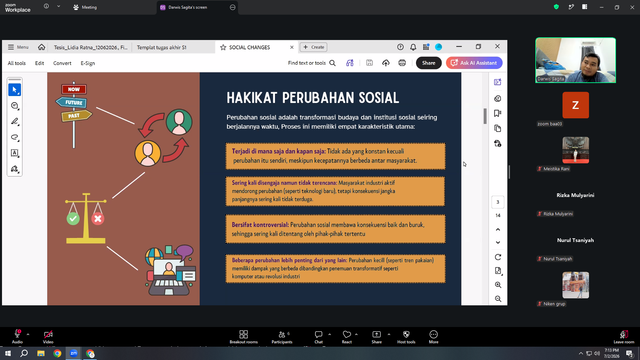Click the print icon in Acrobat toolbar

coord(402,63)
